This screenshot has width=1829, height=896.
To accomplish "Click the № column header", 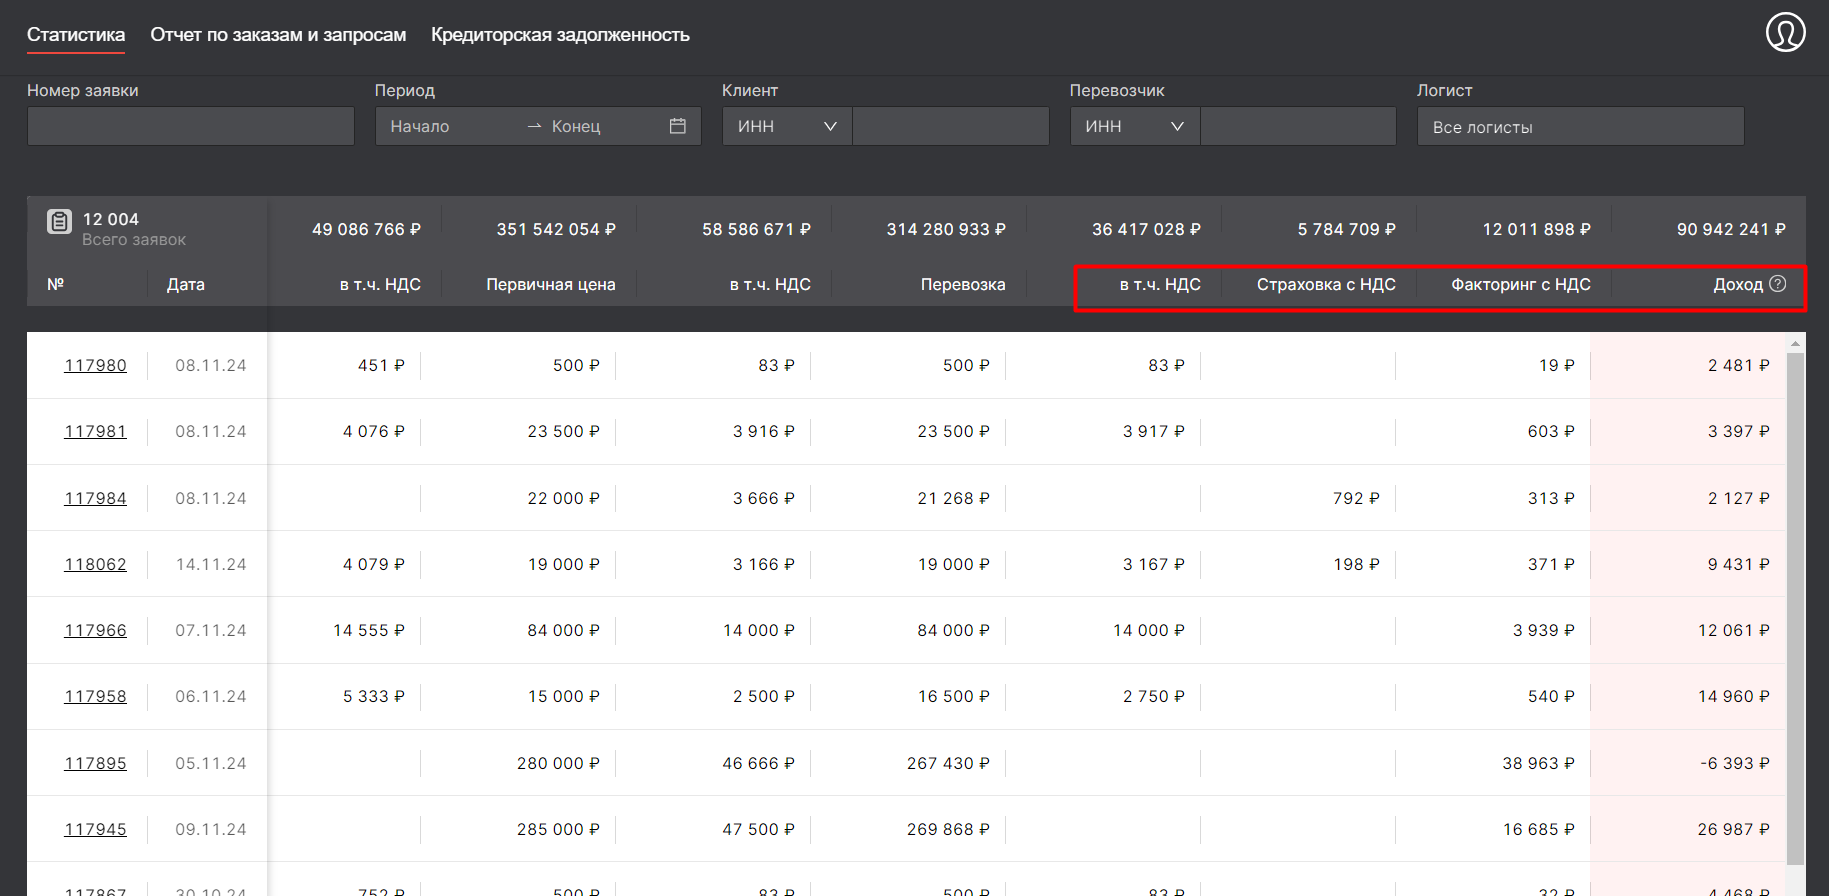I will [x=55, y=284].
